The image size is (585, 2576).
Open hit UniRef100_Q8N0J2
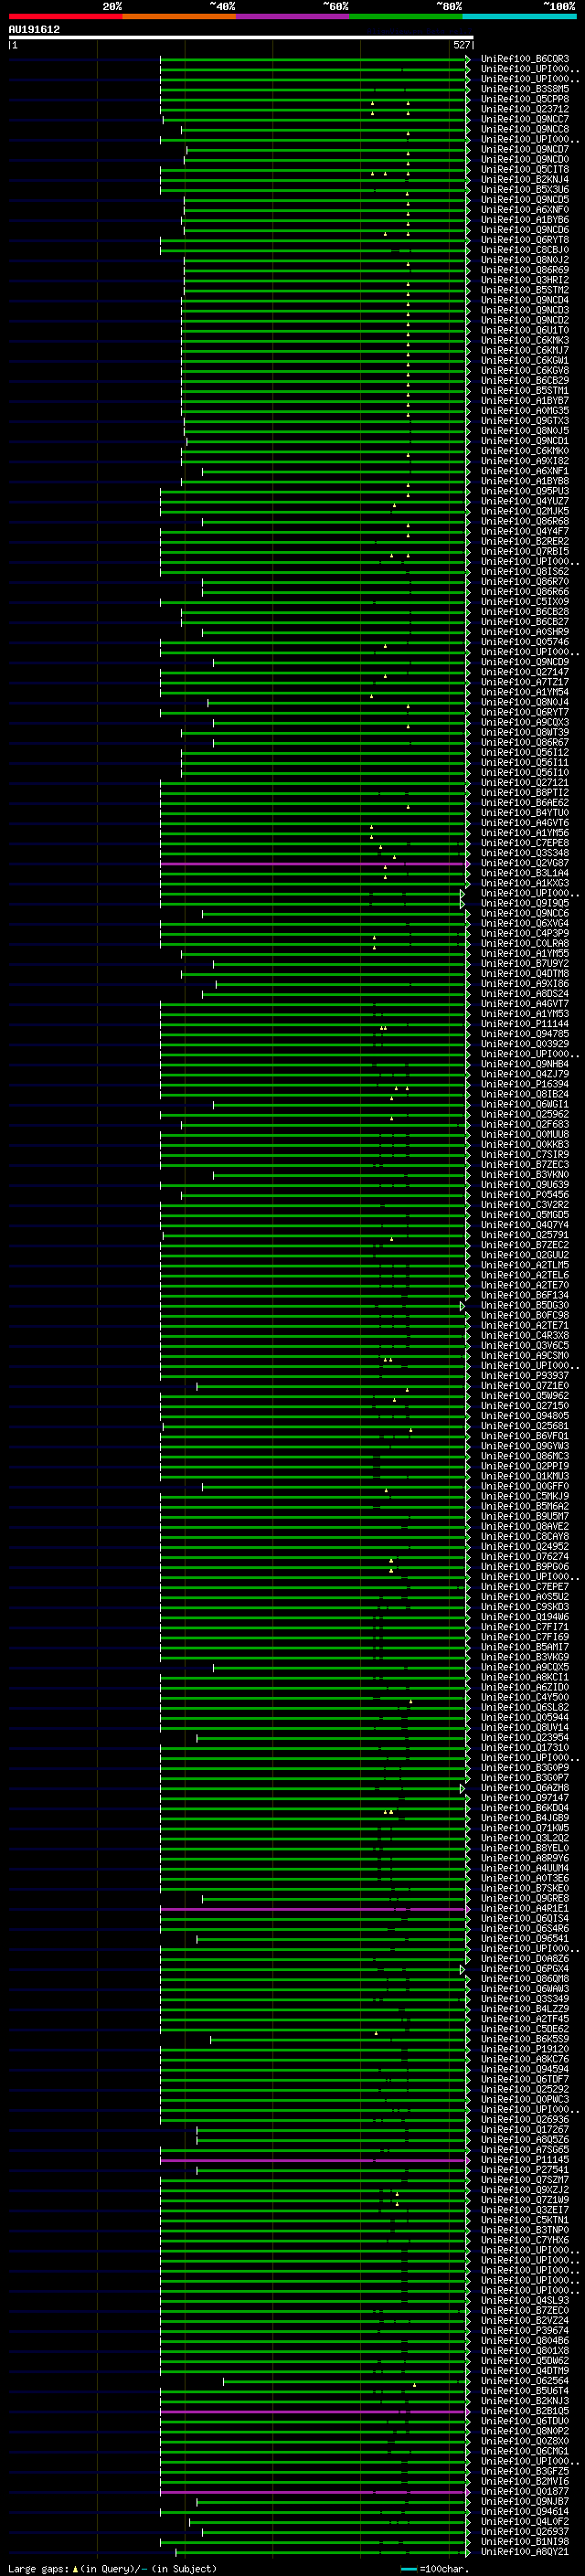point(525,260)
